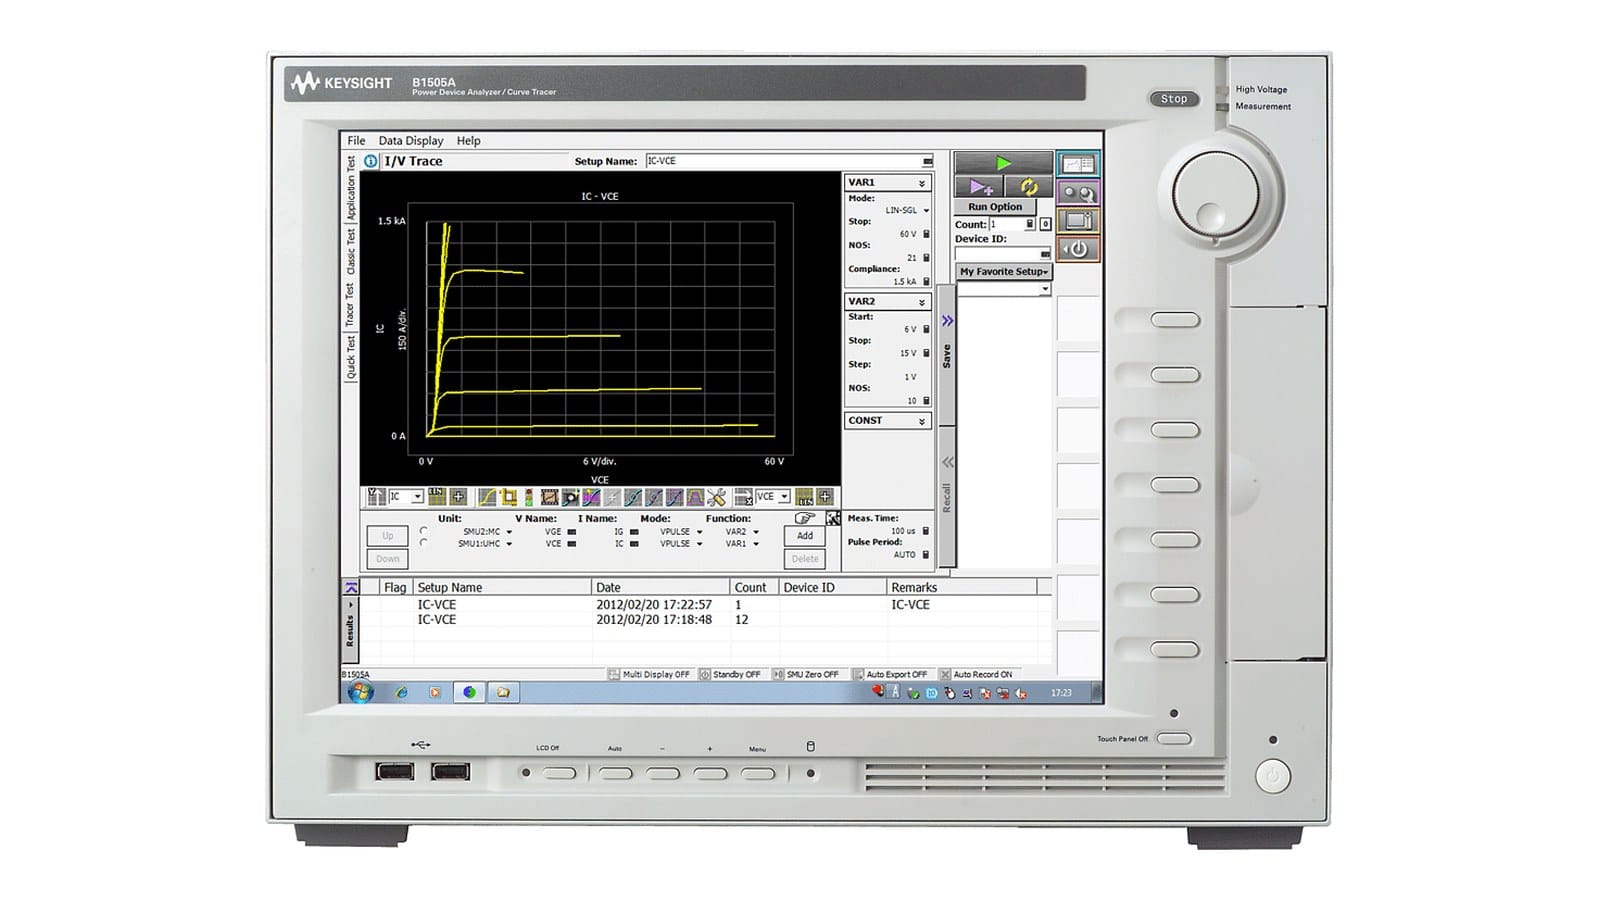Click the pointing hand icon above Add
Viewport: 1600px width, 900px height.
coord(804,518)
